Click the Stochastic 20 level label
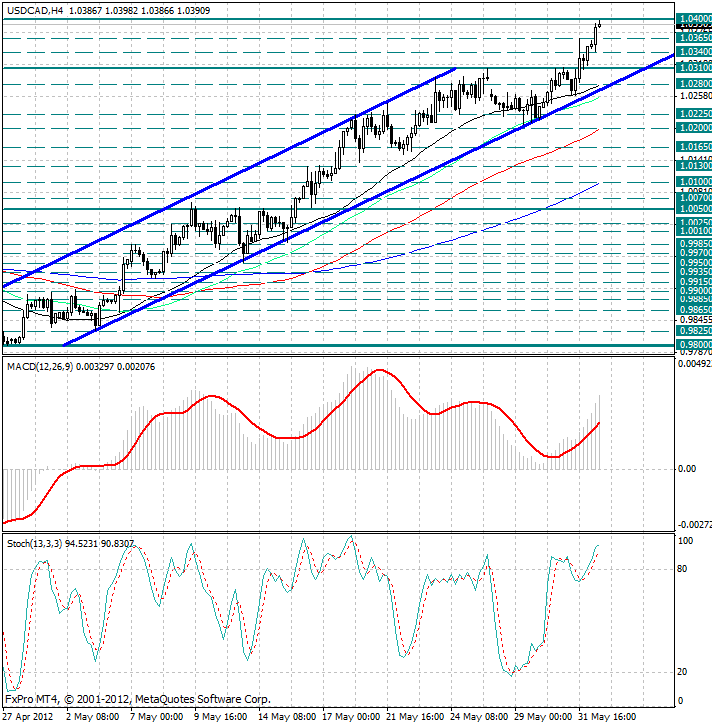Viewport: 712px width, 724px height. tap(682, 672)
